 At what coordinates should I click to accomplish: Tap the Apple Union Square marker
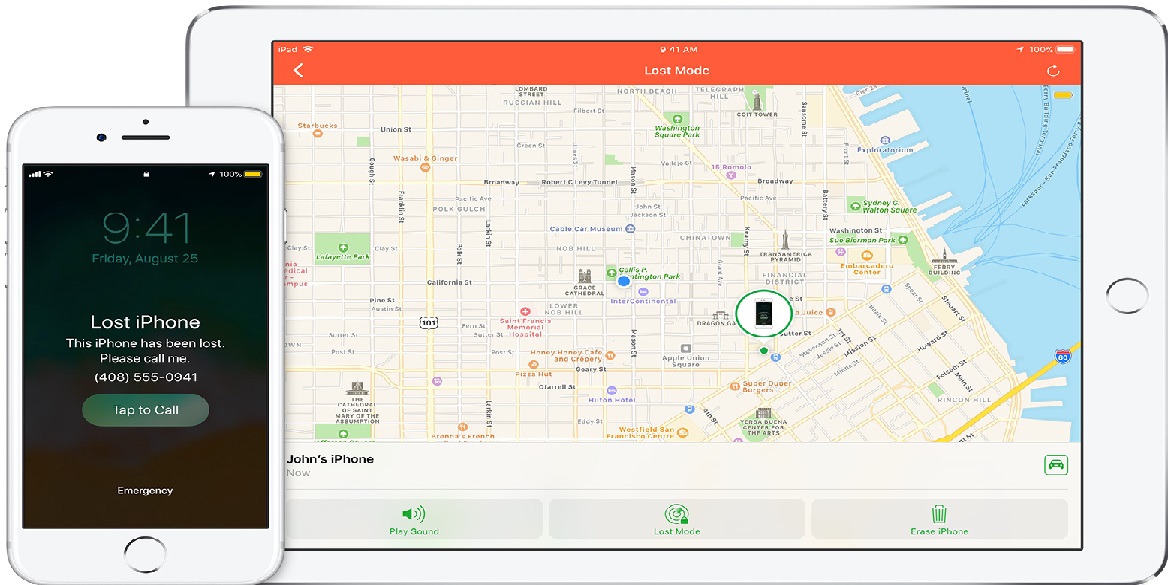tap(685, 349)
